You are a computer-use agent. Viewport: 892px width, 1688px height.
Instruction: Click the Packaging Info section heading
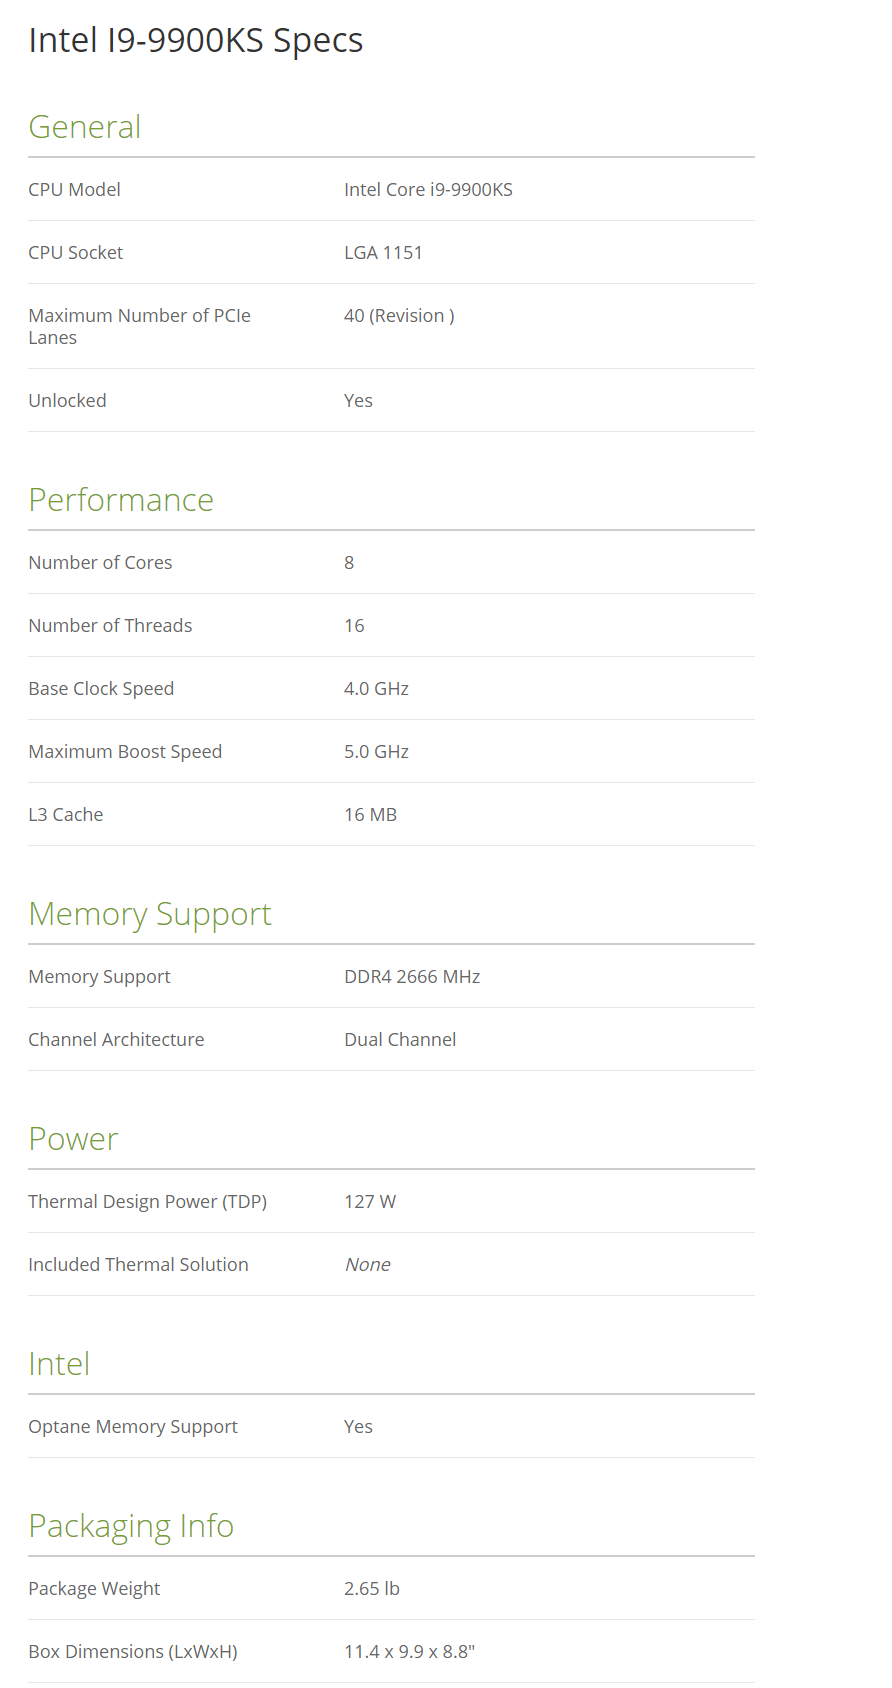[x=130, y=1526]
